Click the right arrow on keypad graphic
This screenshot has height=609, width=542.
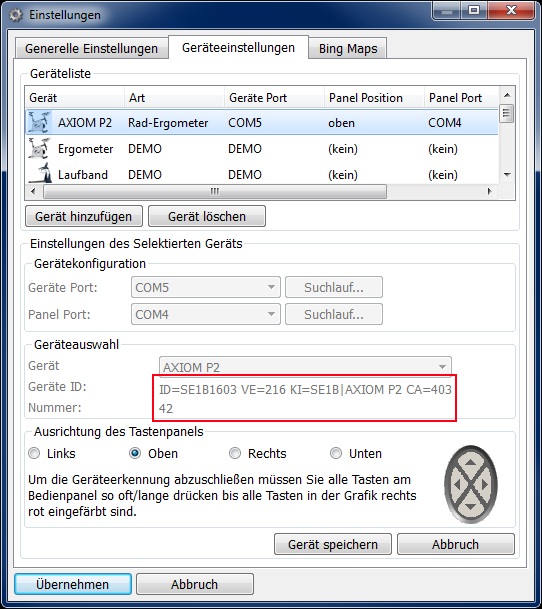coord(484,484)
